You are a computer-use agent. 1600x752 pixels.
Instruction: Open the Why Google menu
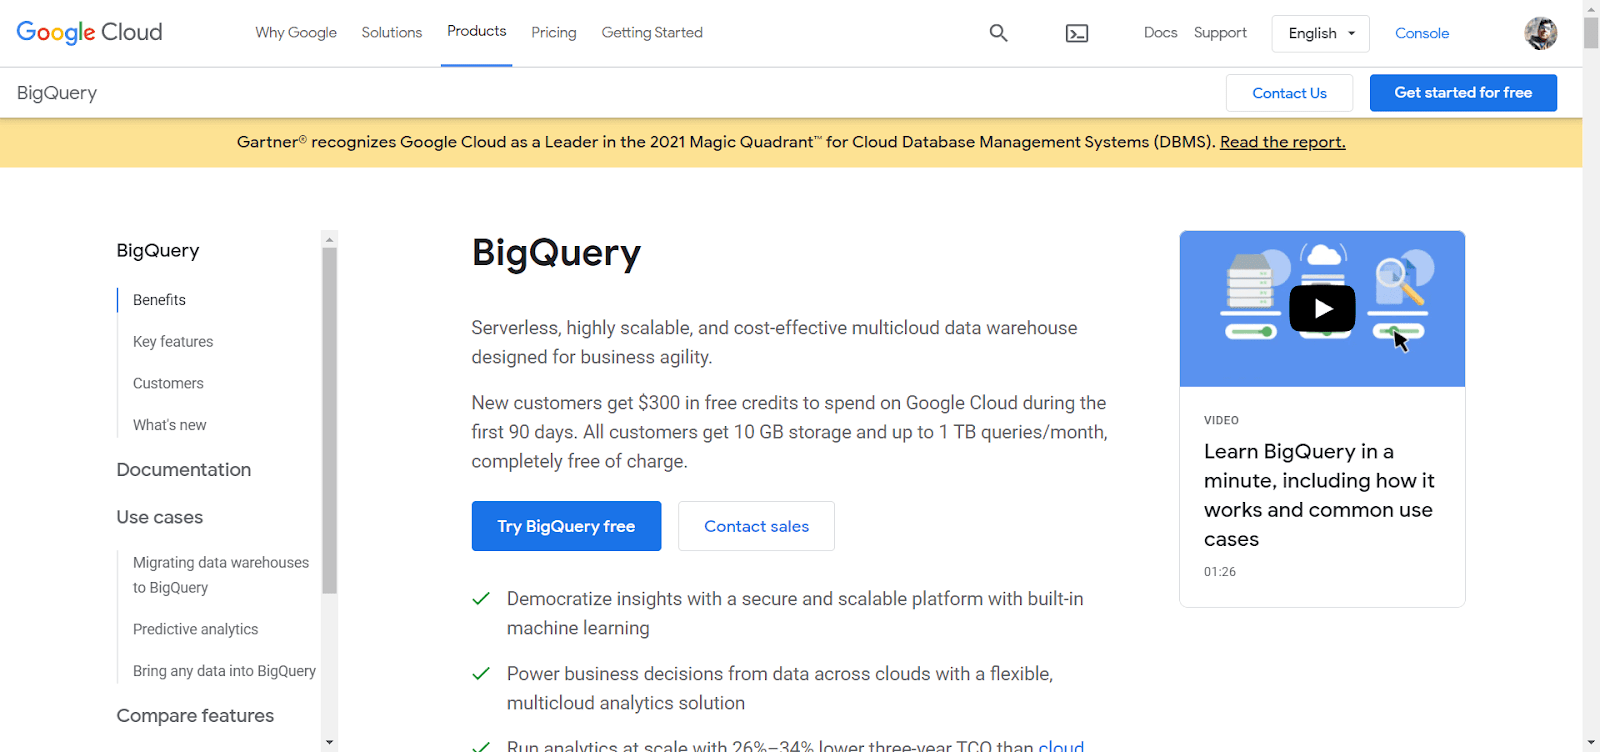296,33
